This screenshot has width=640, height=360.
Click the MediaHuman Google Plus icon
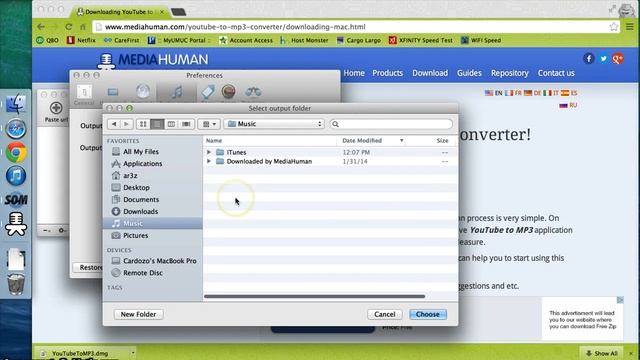pyautogui.click(x=618, y=59)
